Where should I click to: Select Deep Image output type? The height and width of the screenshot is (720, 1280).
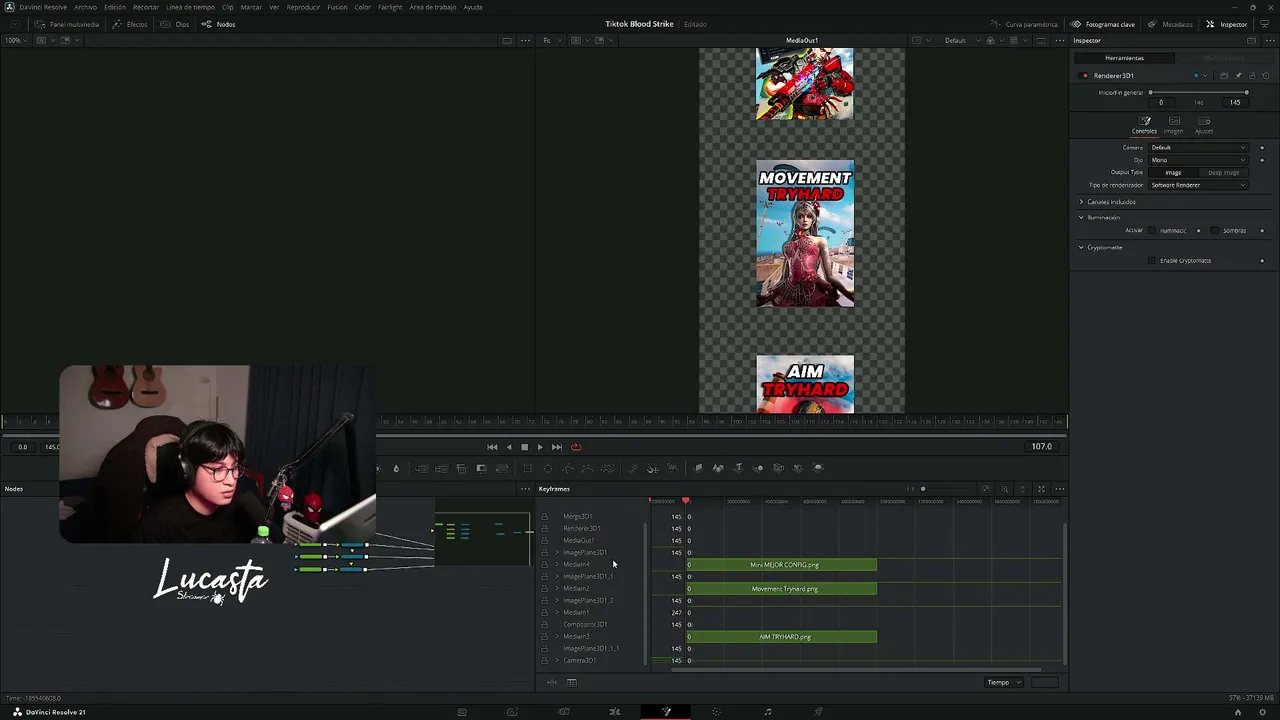click(1223, 173)
